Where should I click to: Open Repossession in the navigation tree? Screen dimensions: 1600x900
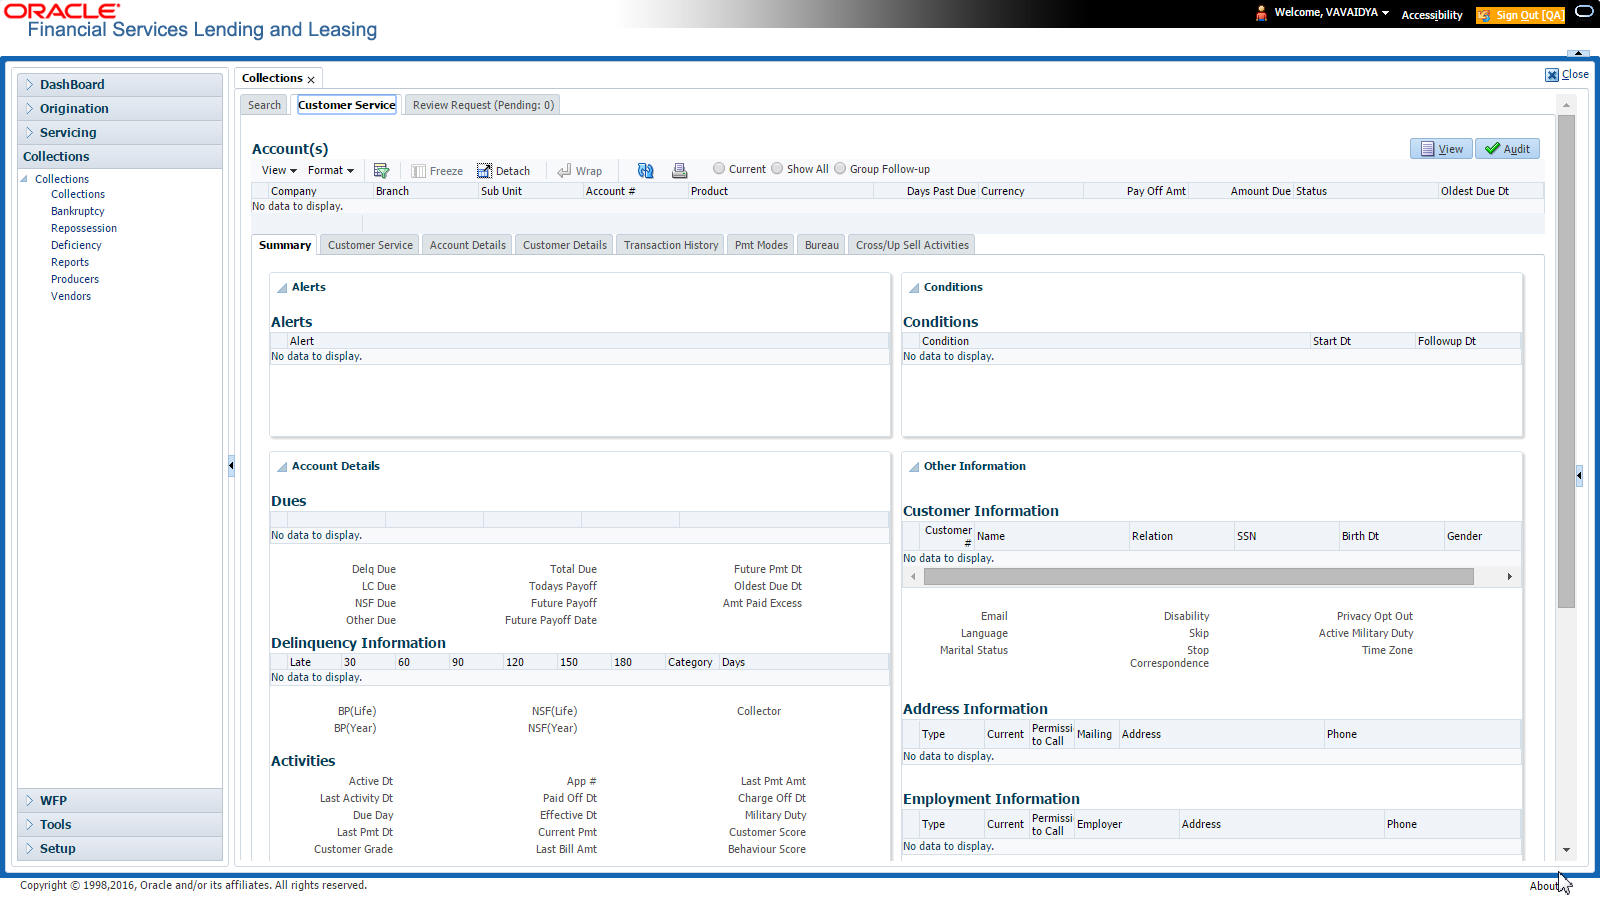(x=84, y=229)
